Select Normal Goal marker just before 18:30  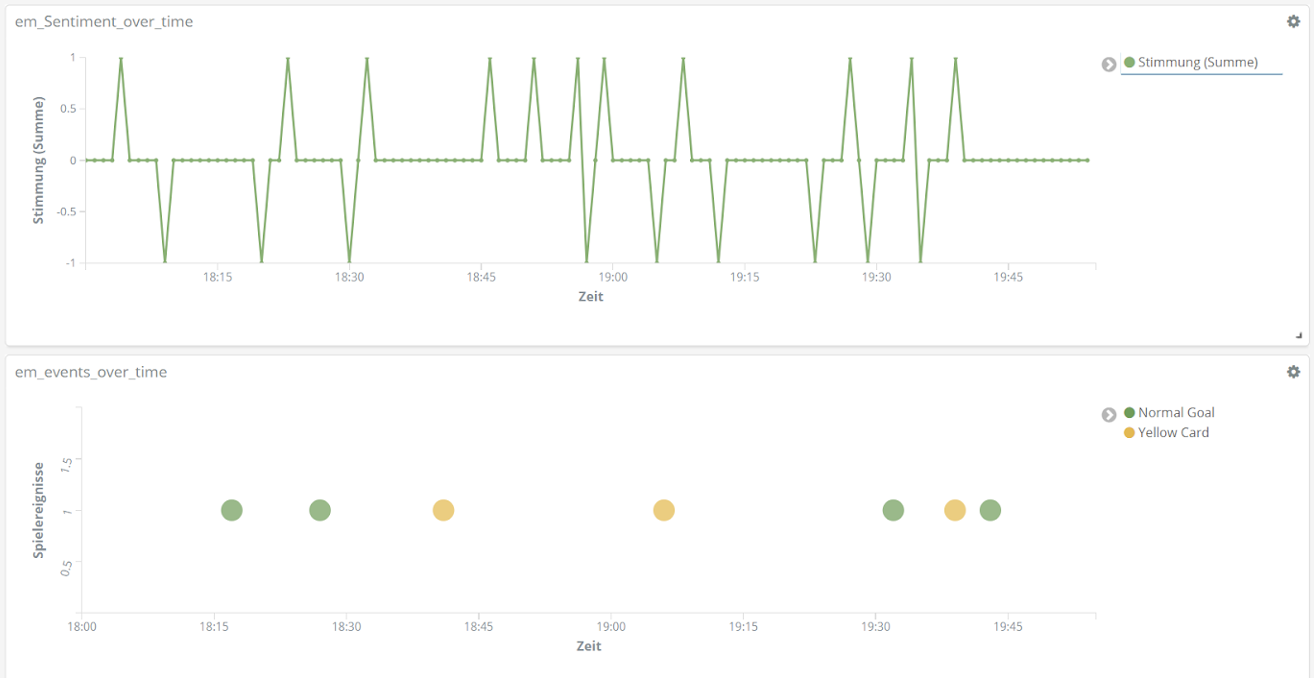(320, 510)
